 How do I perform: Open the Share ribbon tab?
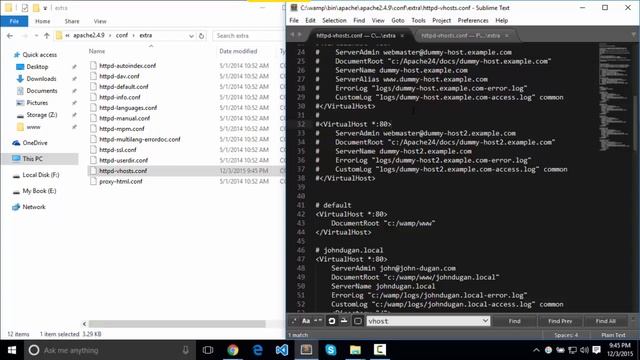pos(72,21)
